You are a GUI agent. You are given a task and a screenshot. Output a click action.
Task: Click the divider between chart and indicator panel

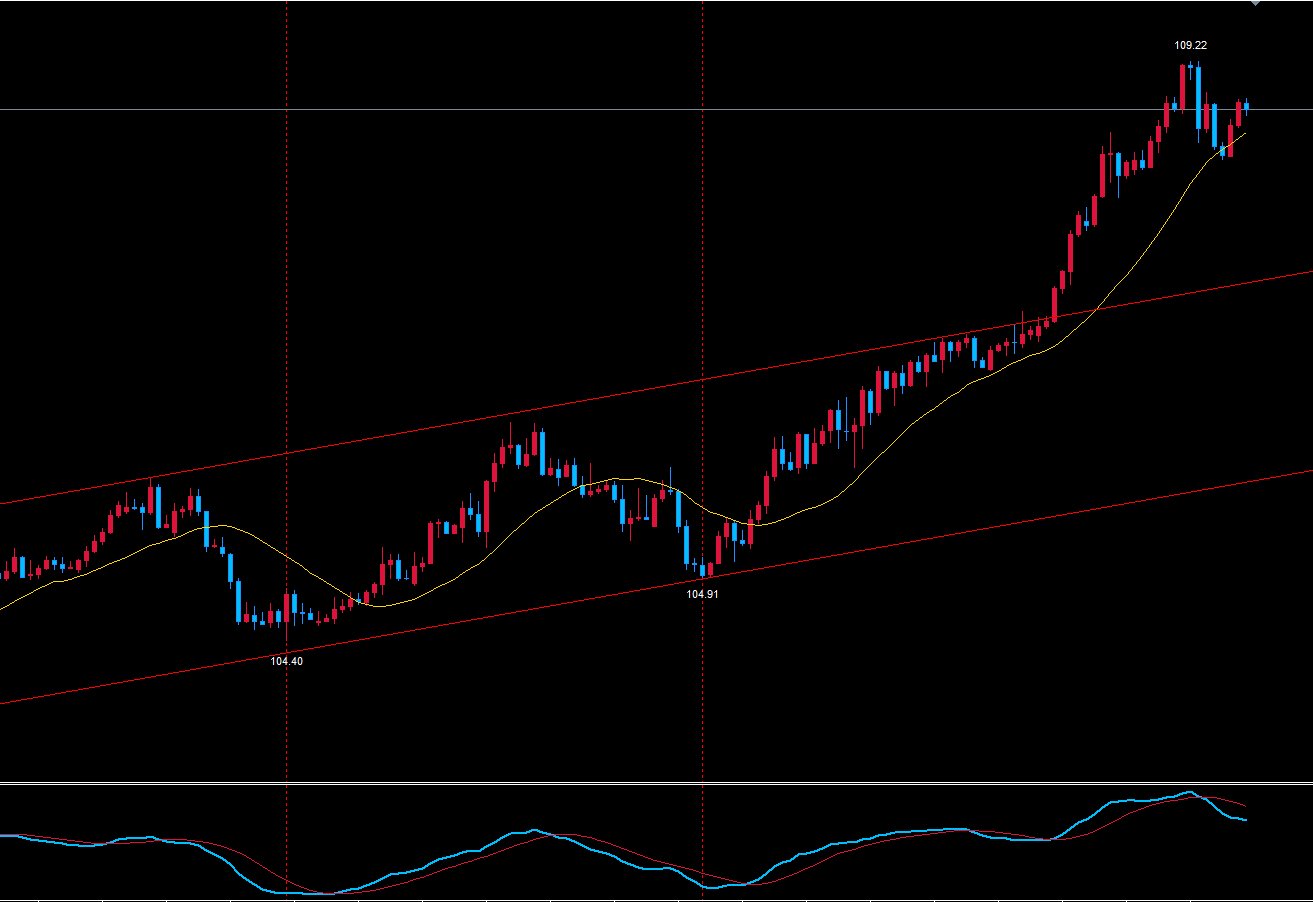tap(656, 783)
